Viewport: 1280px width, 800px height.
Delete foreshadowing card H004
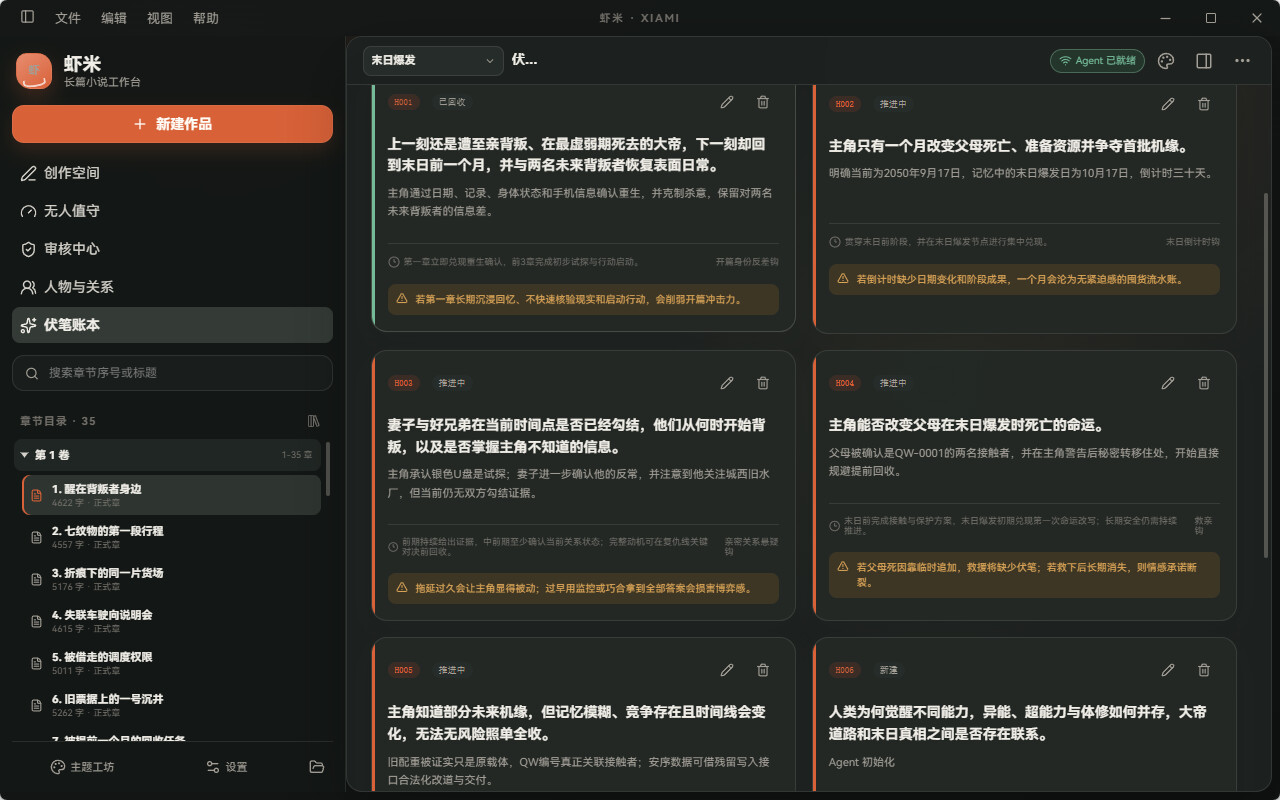coord(1204,383)
